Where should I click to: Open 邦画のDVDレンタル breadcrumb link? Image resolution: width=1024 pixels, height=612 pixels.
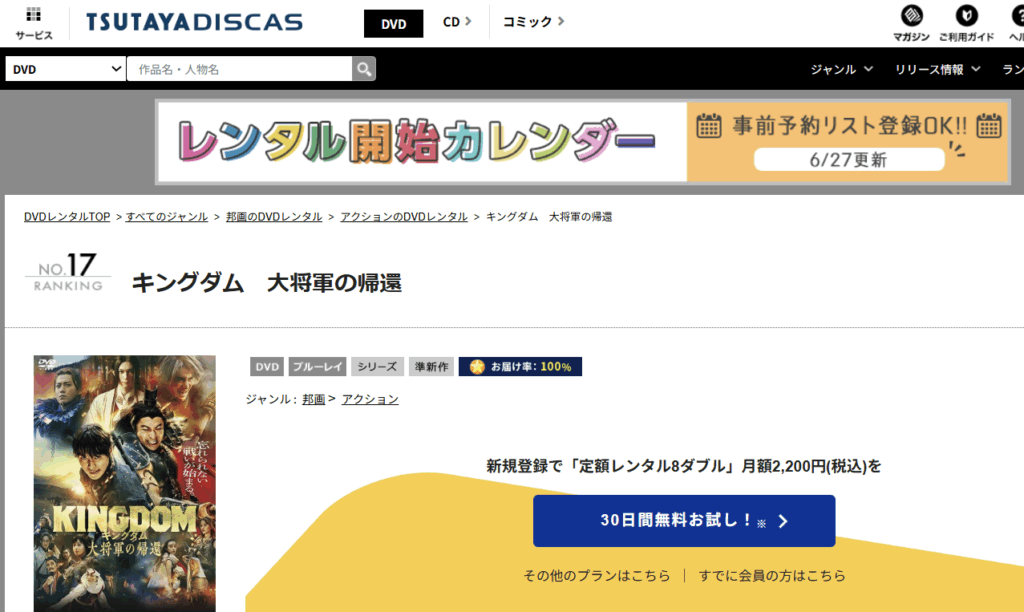[274, 217]
